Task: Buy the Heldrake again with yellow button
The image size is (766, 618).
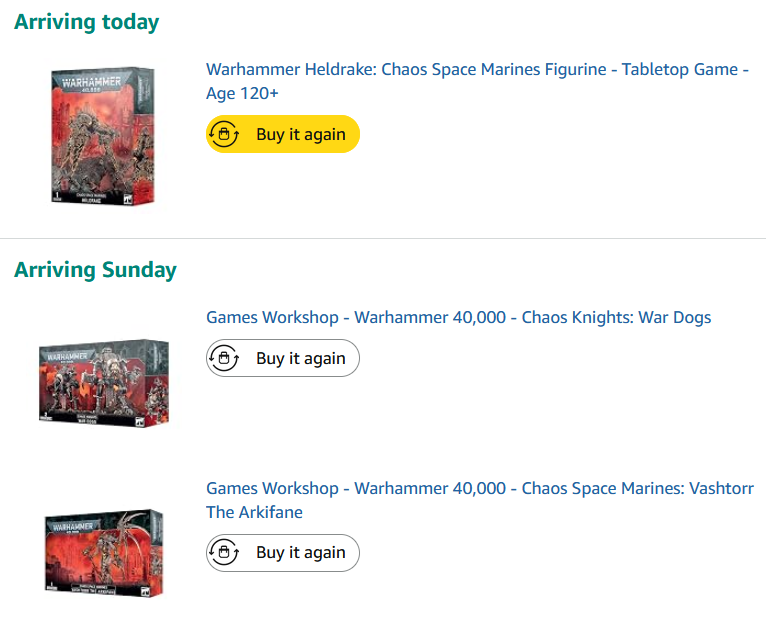Action: click(x=283, y=134)
